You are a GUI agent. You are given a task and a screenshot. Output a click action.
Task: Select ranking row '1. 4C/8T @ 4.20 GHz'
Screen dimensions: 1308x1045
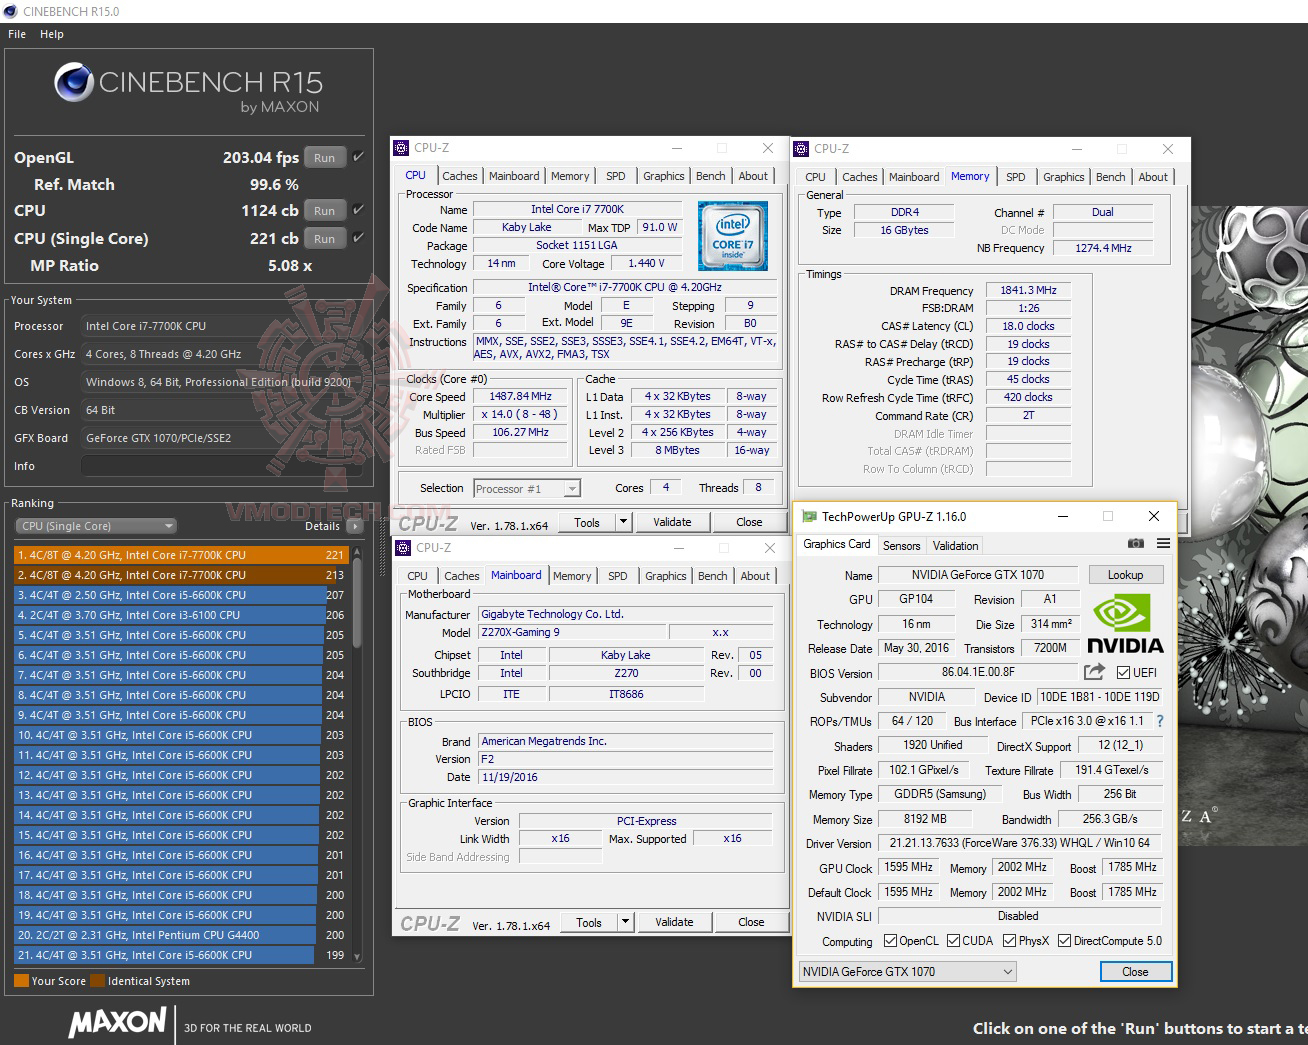182,555
